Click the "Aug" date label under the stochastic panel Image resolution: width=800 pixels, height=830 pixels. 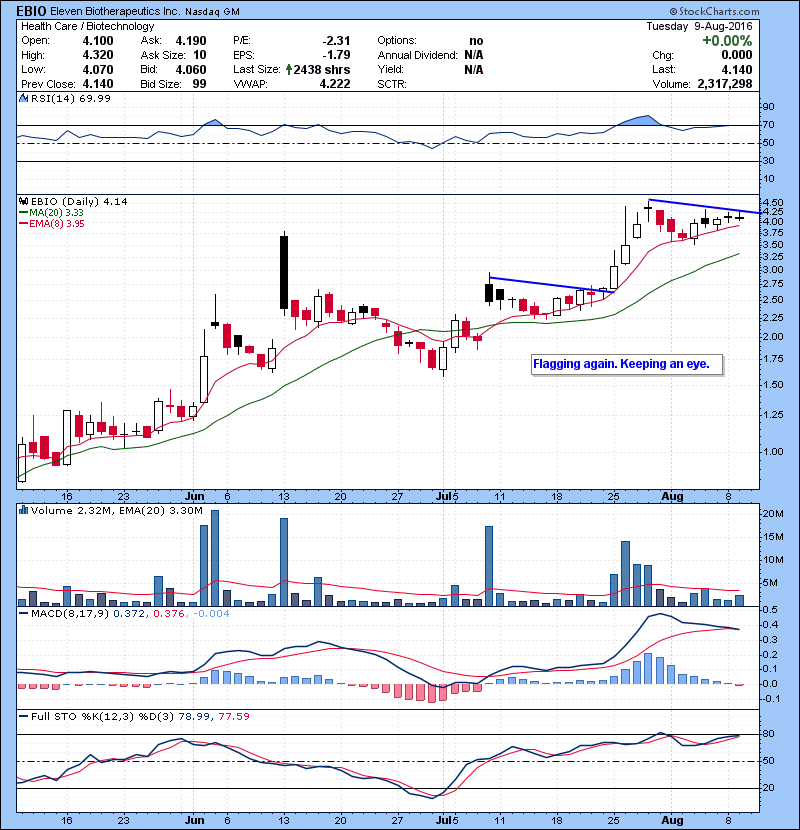point(672,820)
